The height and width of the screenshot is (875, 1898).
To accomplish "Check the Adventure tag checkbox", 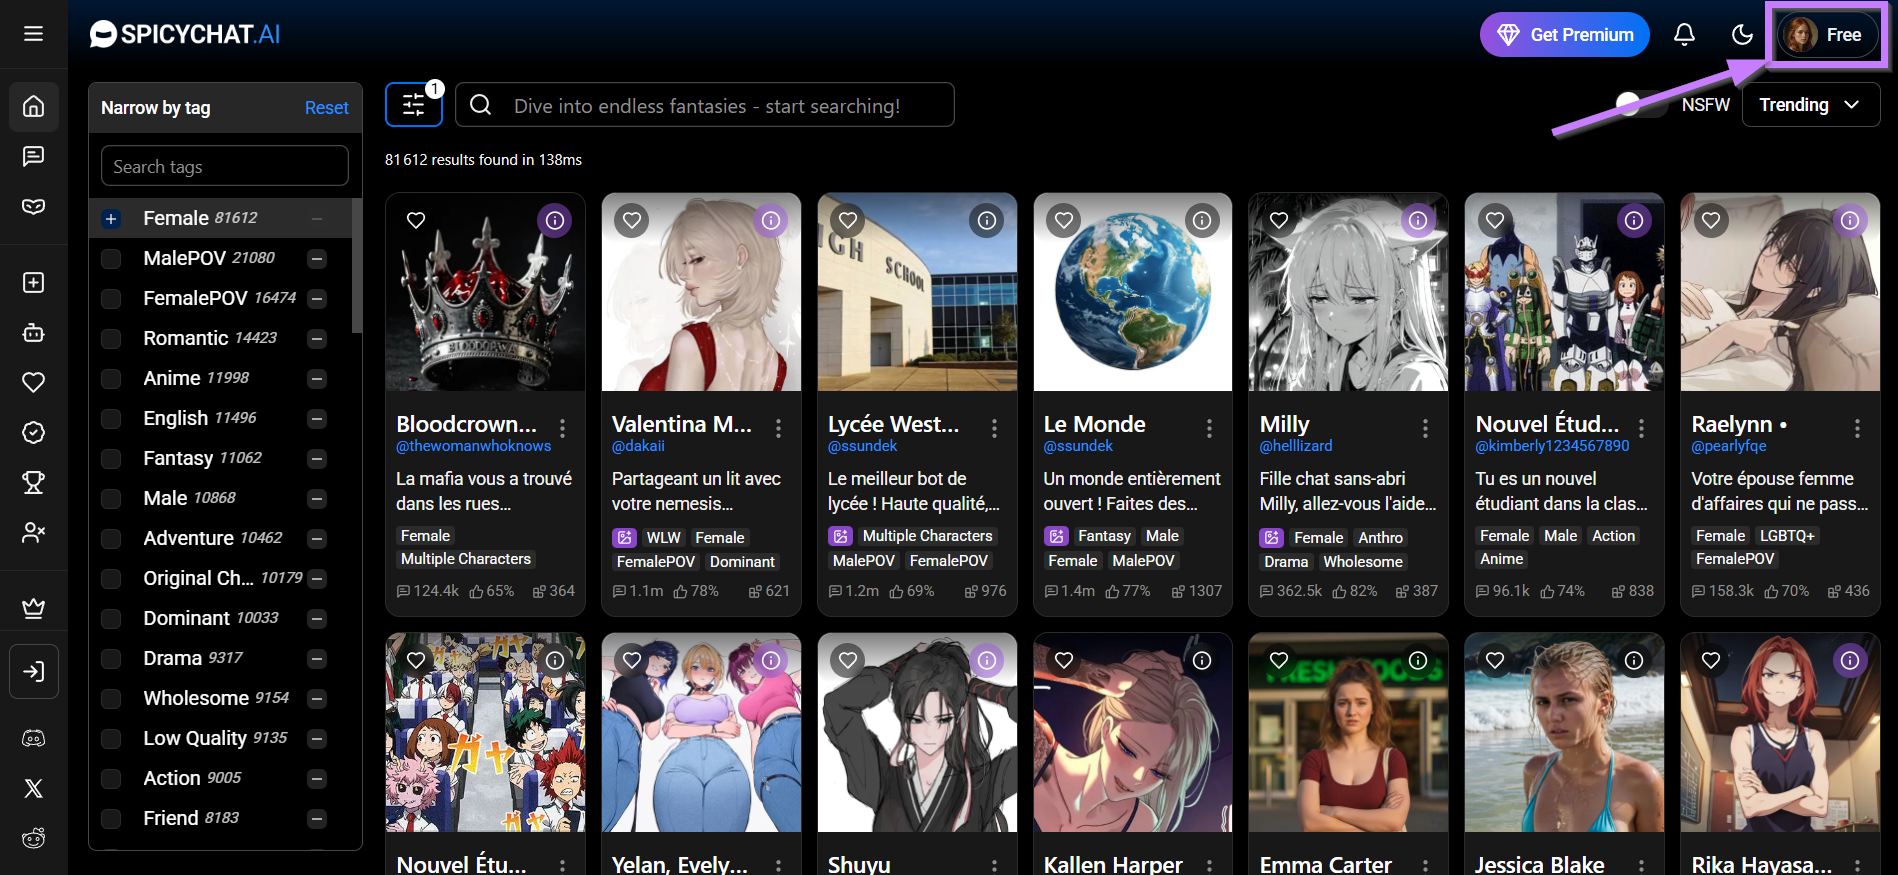I will pyautogui.click(x=111, y=538).
